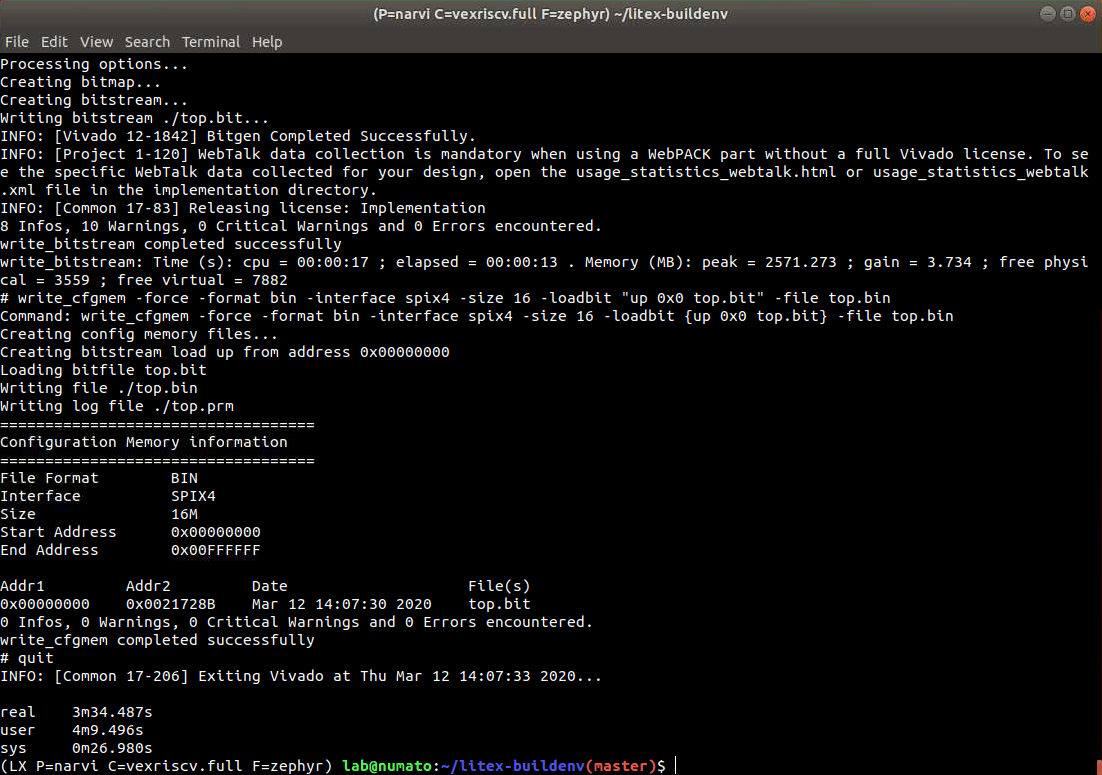
Task: Click the End Address value 0x00FFFFFF
Action: (215, 550)
